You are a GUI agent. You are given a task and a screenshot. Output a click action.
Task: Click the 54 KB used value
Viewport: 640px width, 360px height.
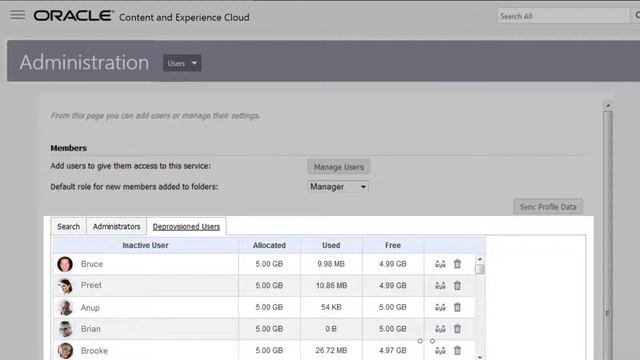point(331,307)
